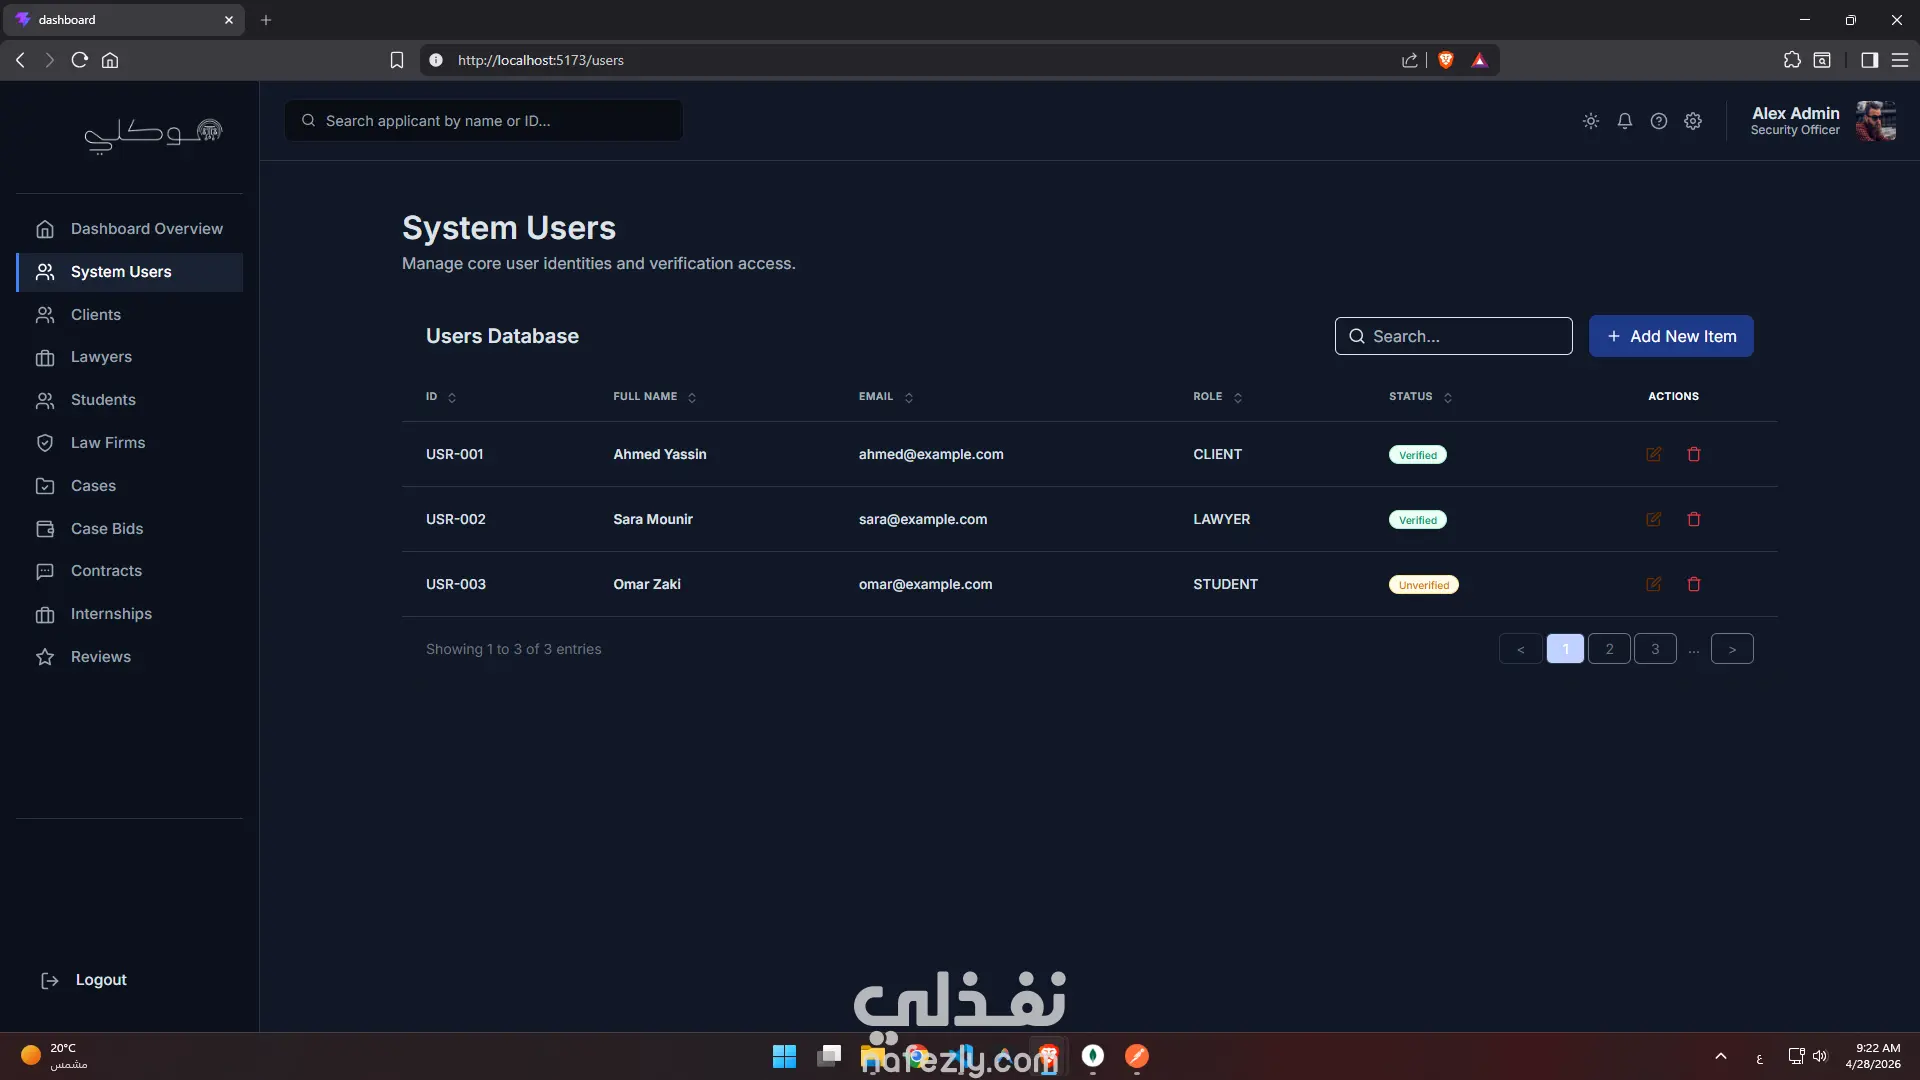Image resolution: width=1920 pixels, height=1080 pixels.
Task: Click the Verified badge for Ahmed Yassin
Action: pos(1417,455)
